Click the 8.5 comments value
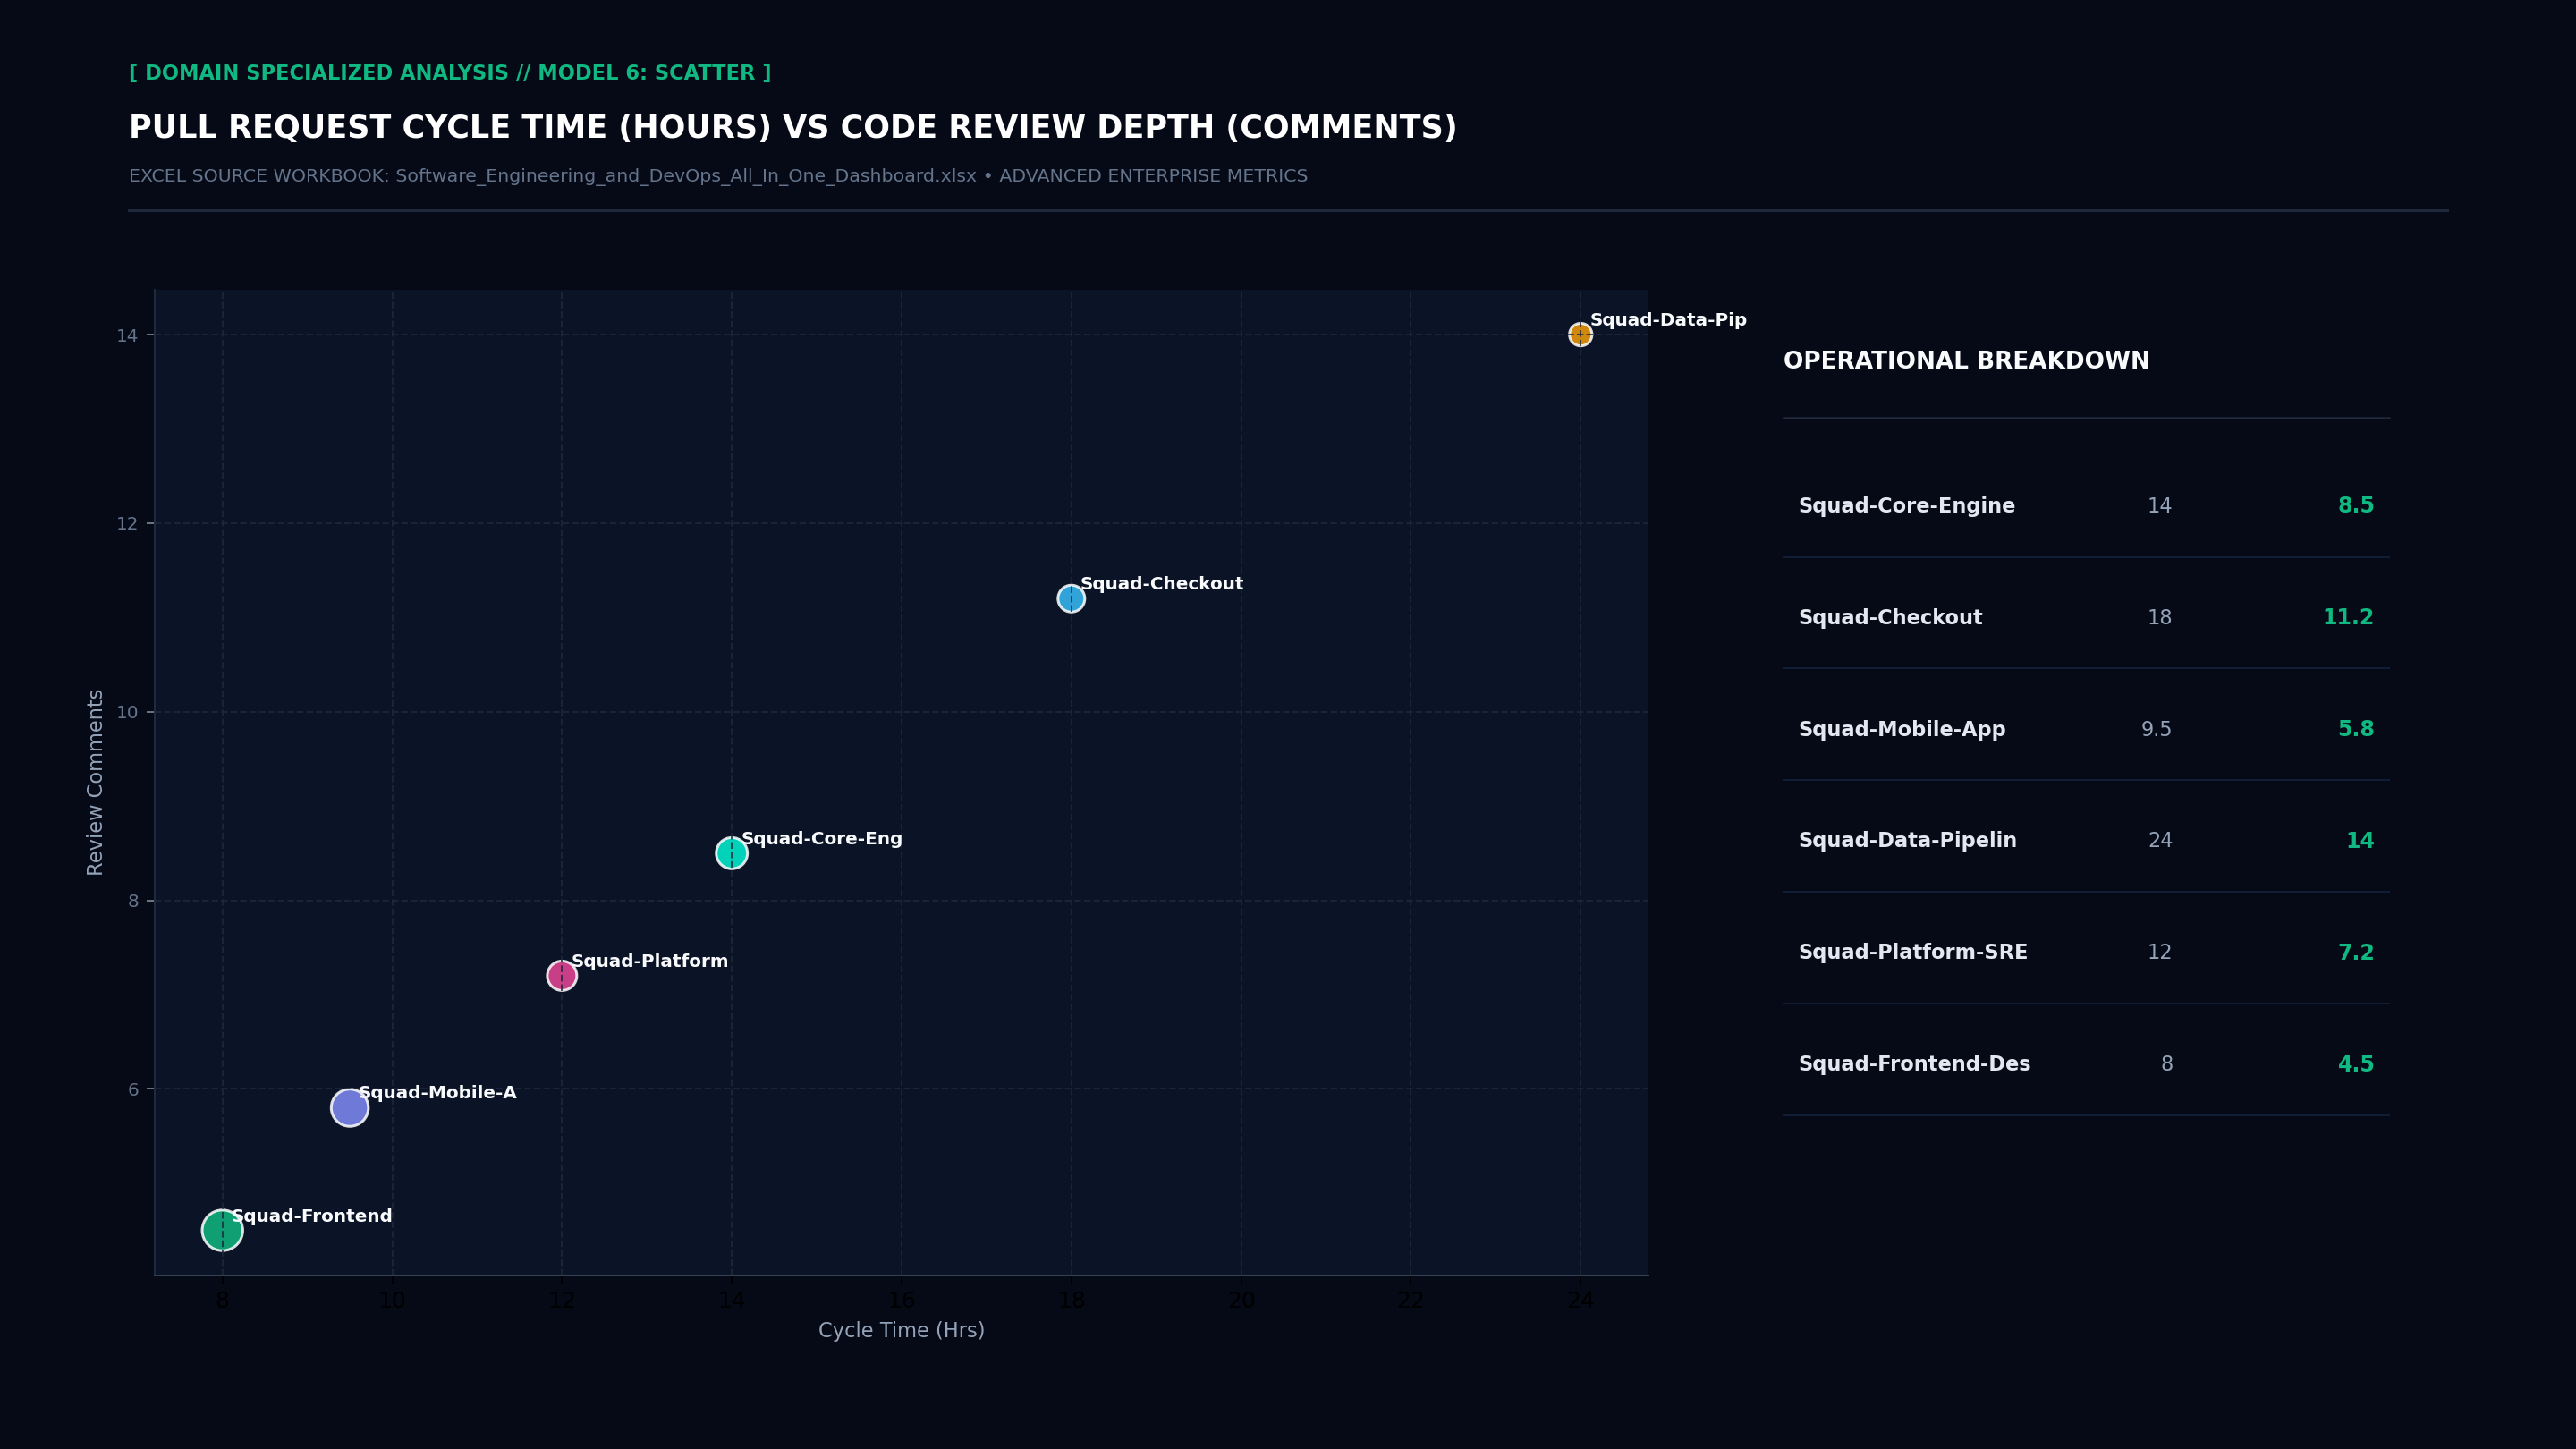The image size is (2576, 1449). 2356,506
